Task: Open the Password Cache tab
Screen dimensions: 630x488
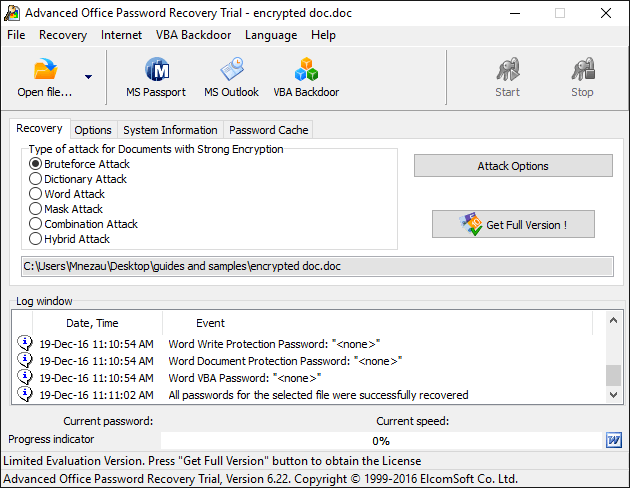Action: (x=268, y=130)
